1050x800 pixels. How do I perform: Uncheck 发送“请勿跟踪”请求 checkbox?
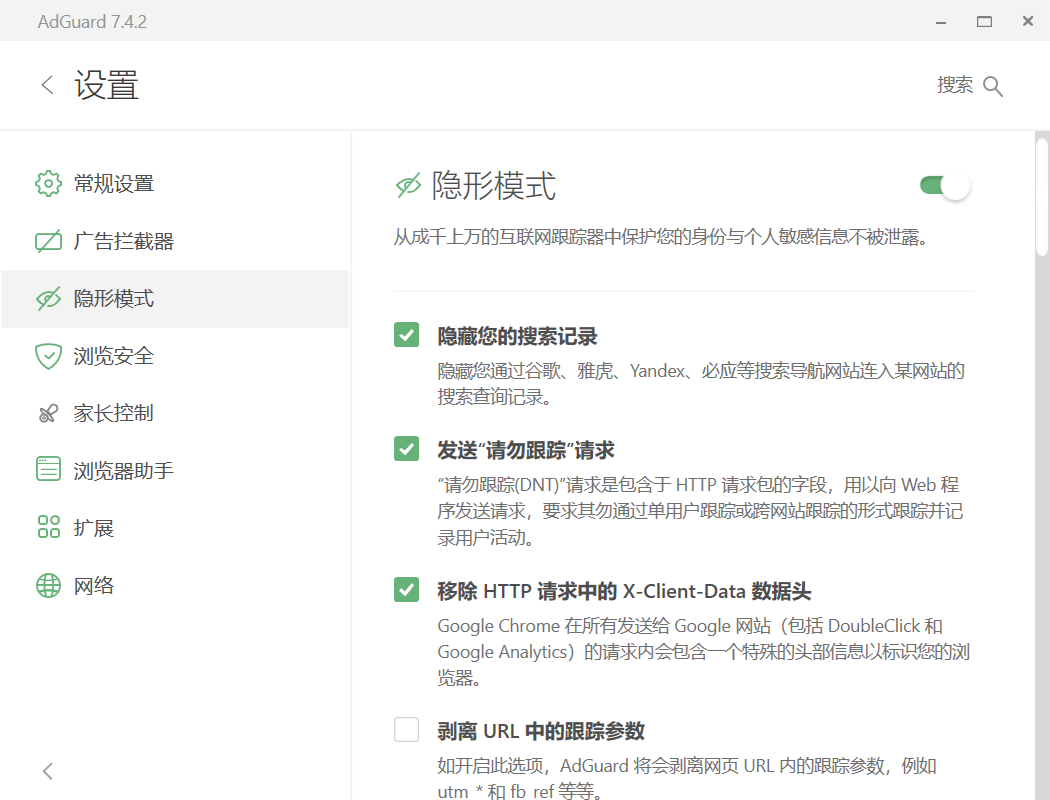coord(406,449)
